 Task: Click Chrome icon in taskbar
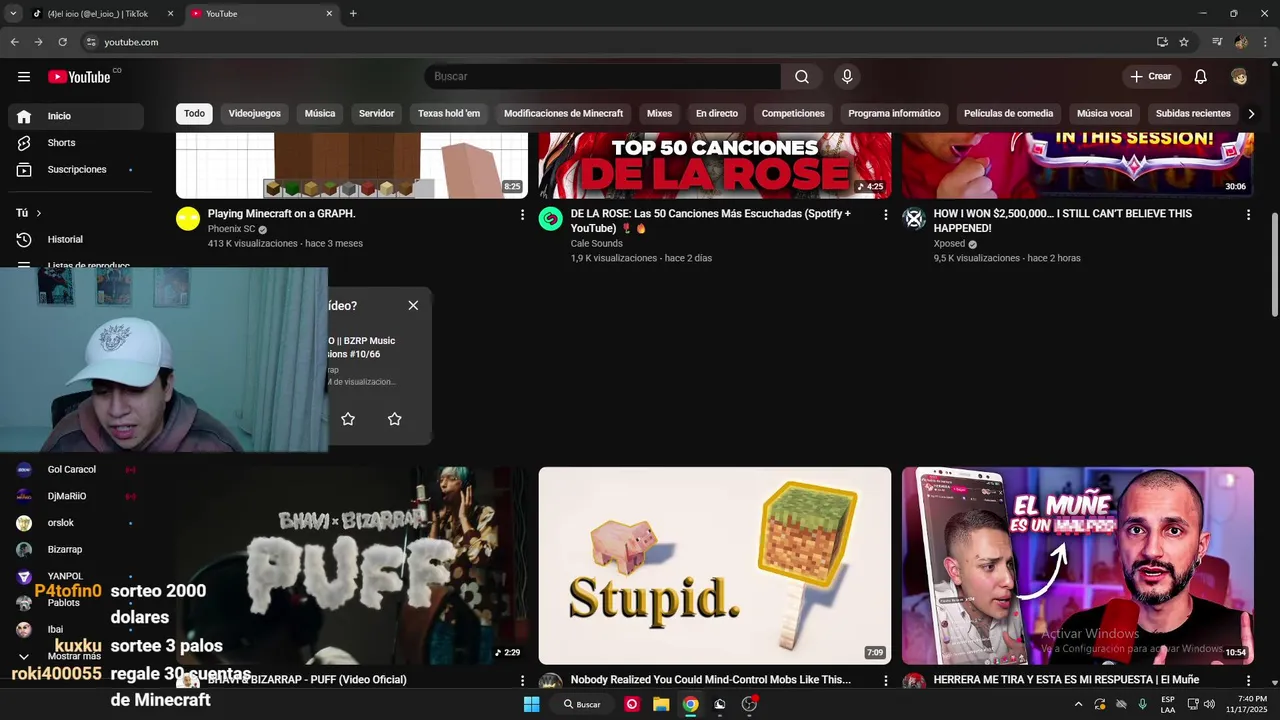690,705
